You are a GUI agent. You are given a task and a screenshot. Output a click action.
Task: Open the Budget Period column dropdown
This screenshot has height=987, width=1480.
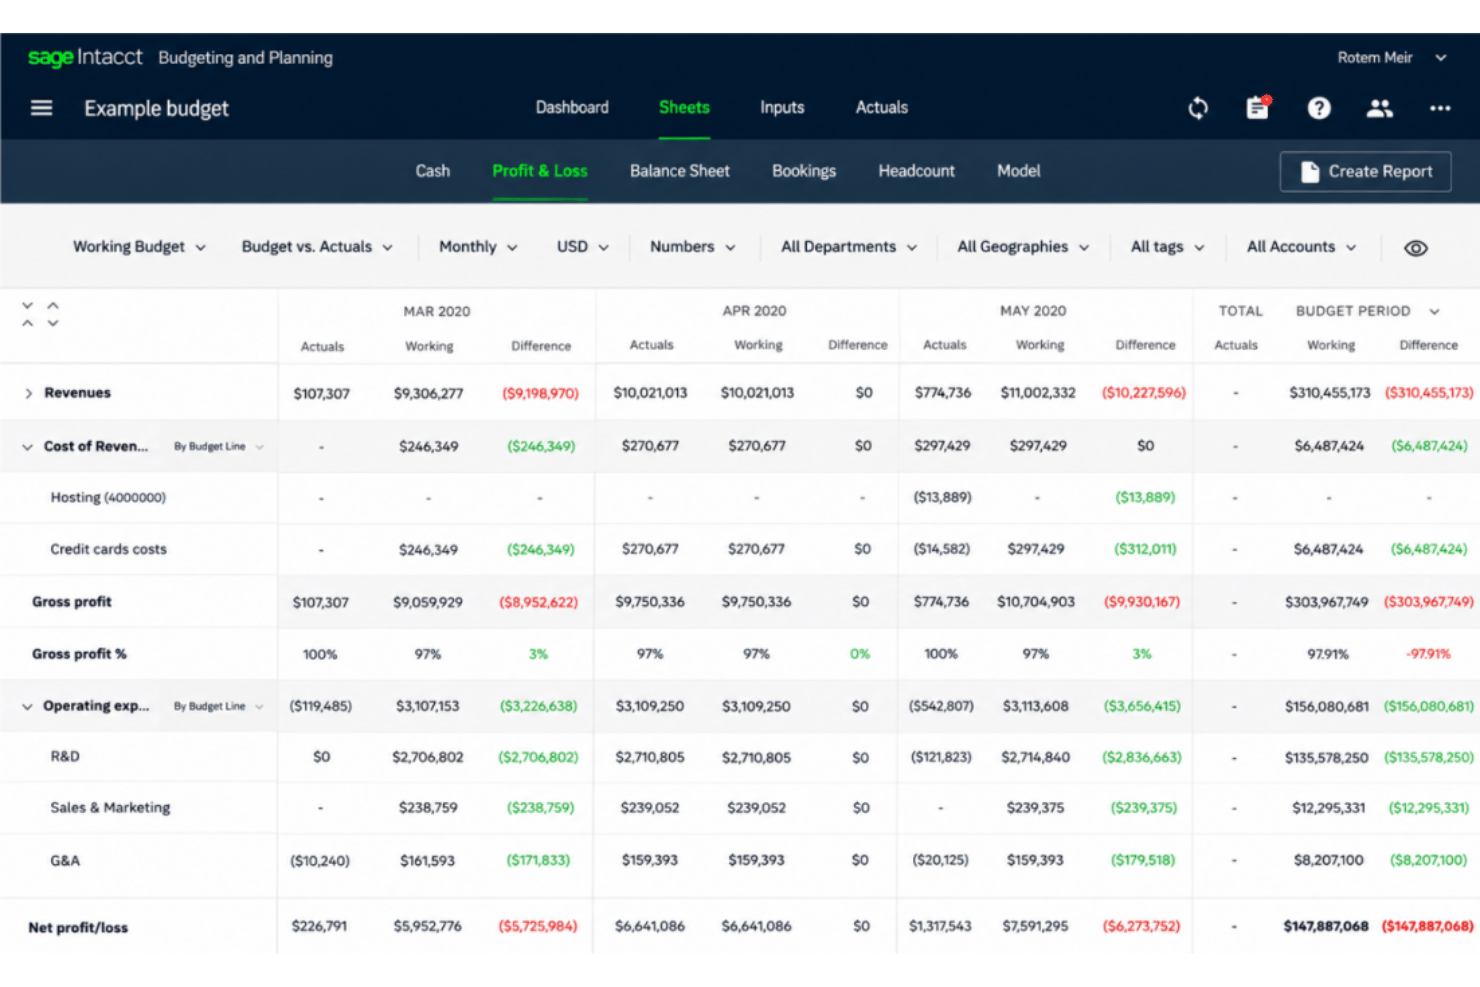pos(1367,311)
